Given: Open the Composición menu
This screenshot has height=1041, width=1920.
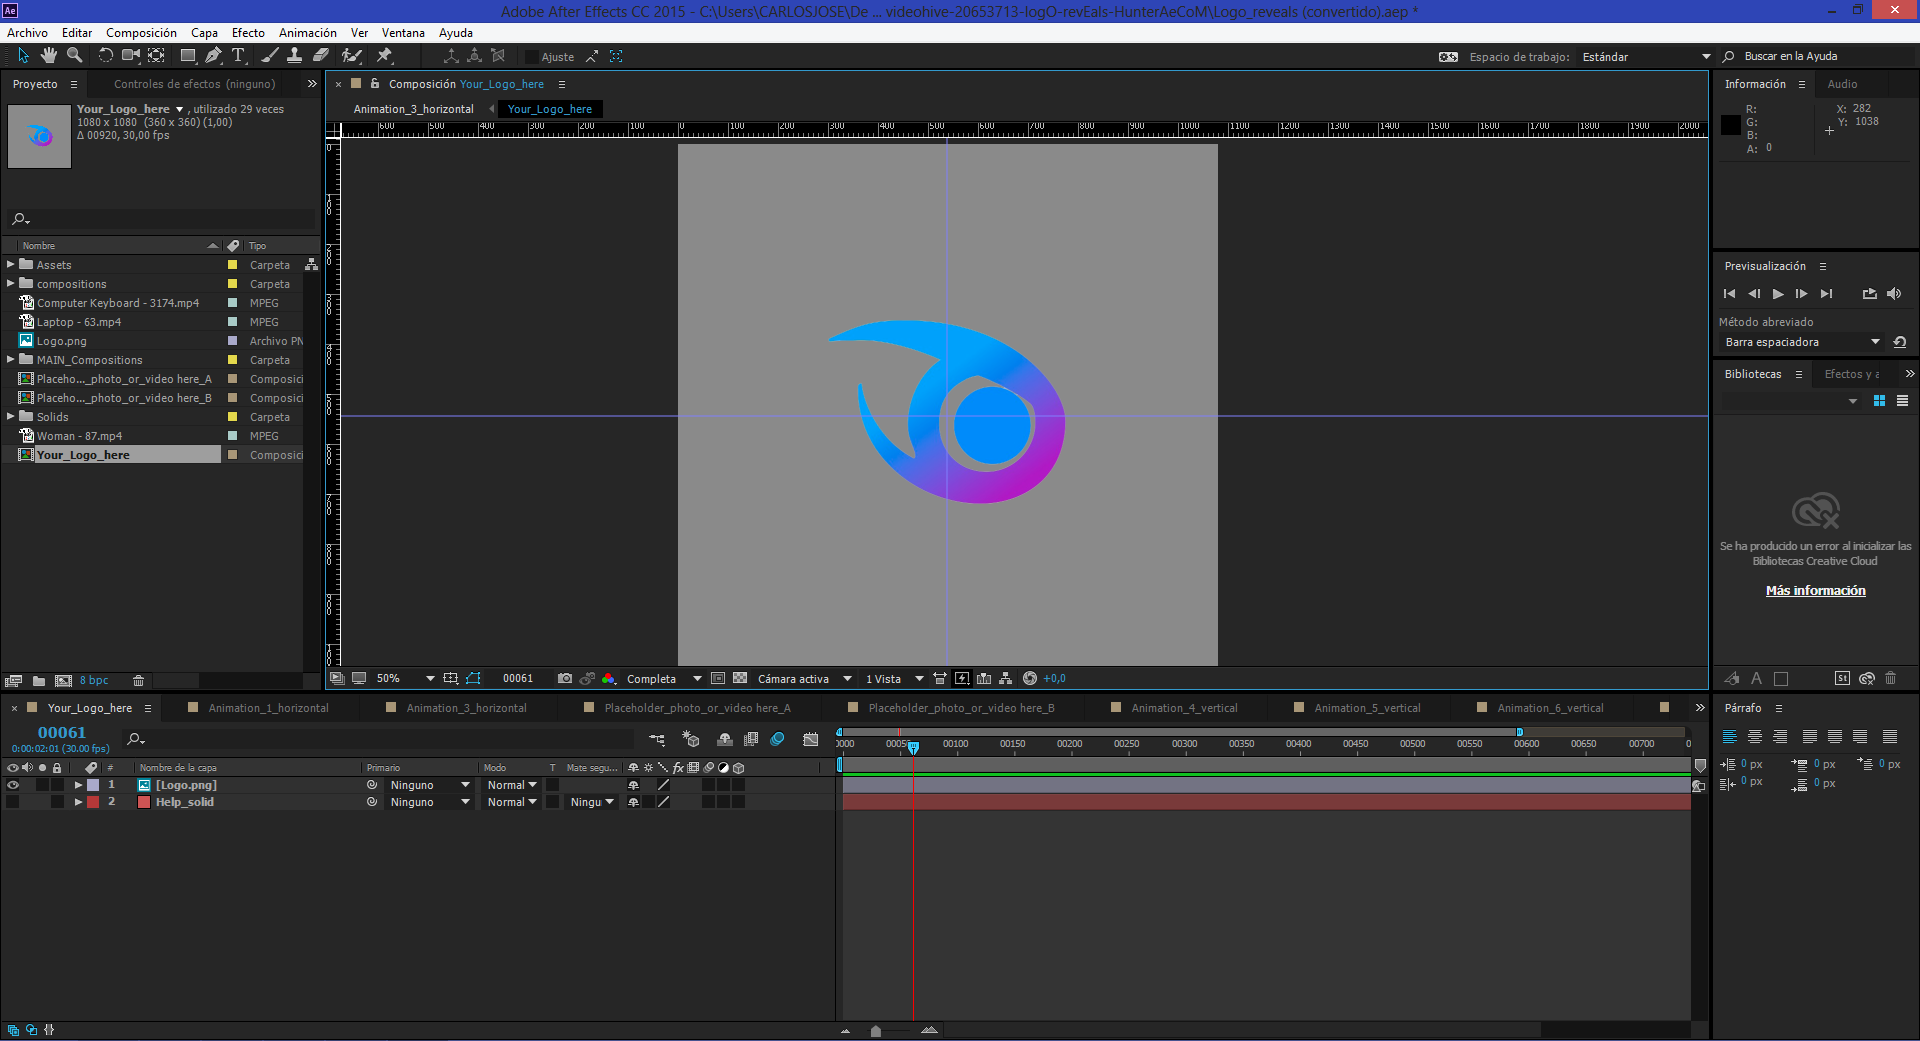Looking at the screenshot, I should (x=141, y=33).
